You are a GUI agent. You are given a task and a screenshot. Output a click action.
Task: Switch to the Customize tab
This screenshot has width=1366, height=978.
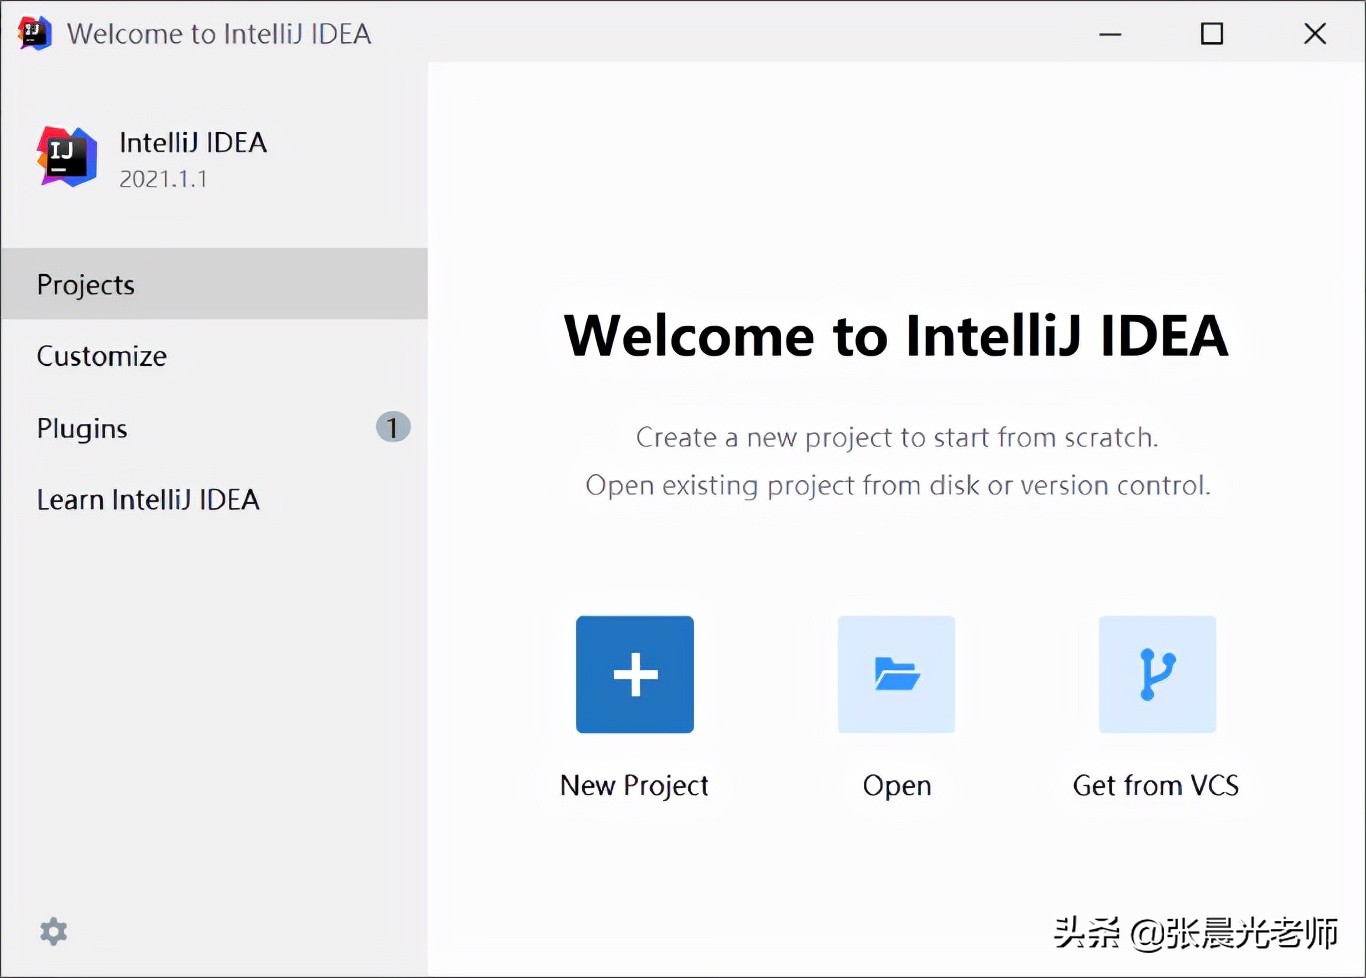point(102,356)
